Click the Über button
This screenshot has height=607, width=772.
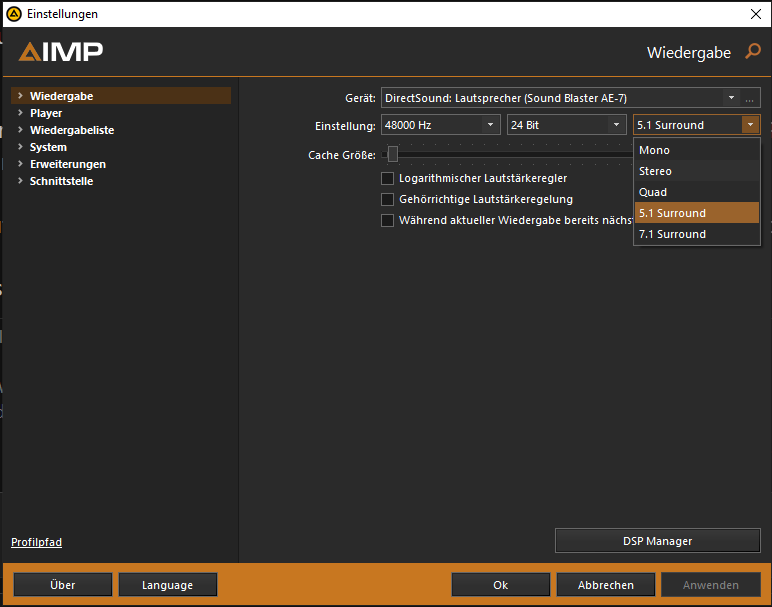[63, 584]
